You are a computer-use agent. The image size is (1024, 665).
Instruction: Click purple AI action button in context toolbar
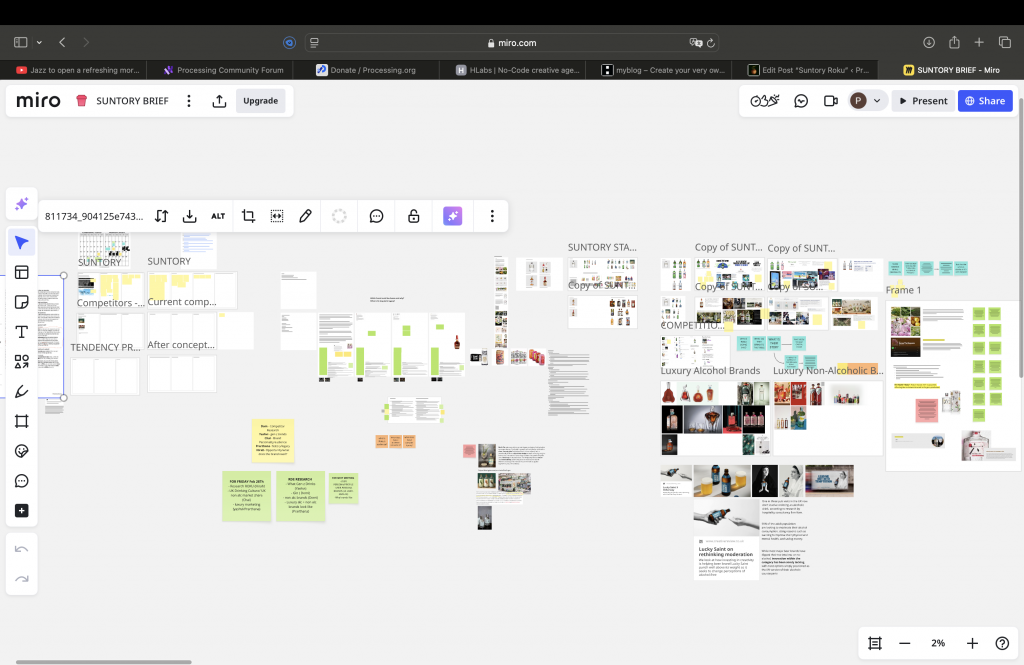[453, 216]
